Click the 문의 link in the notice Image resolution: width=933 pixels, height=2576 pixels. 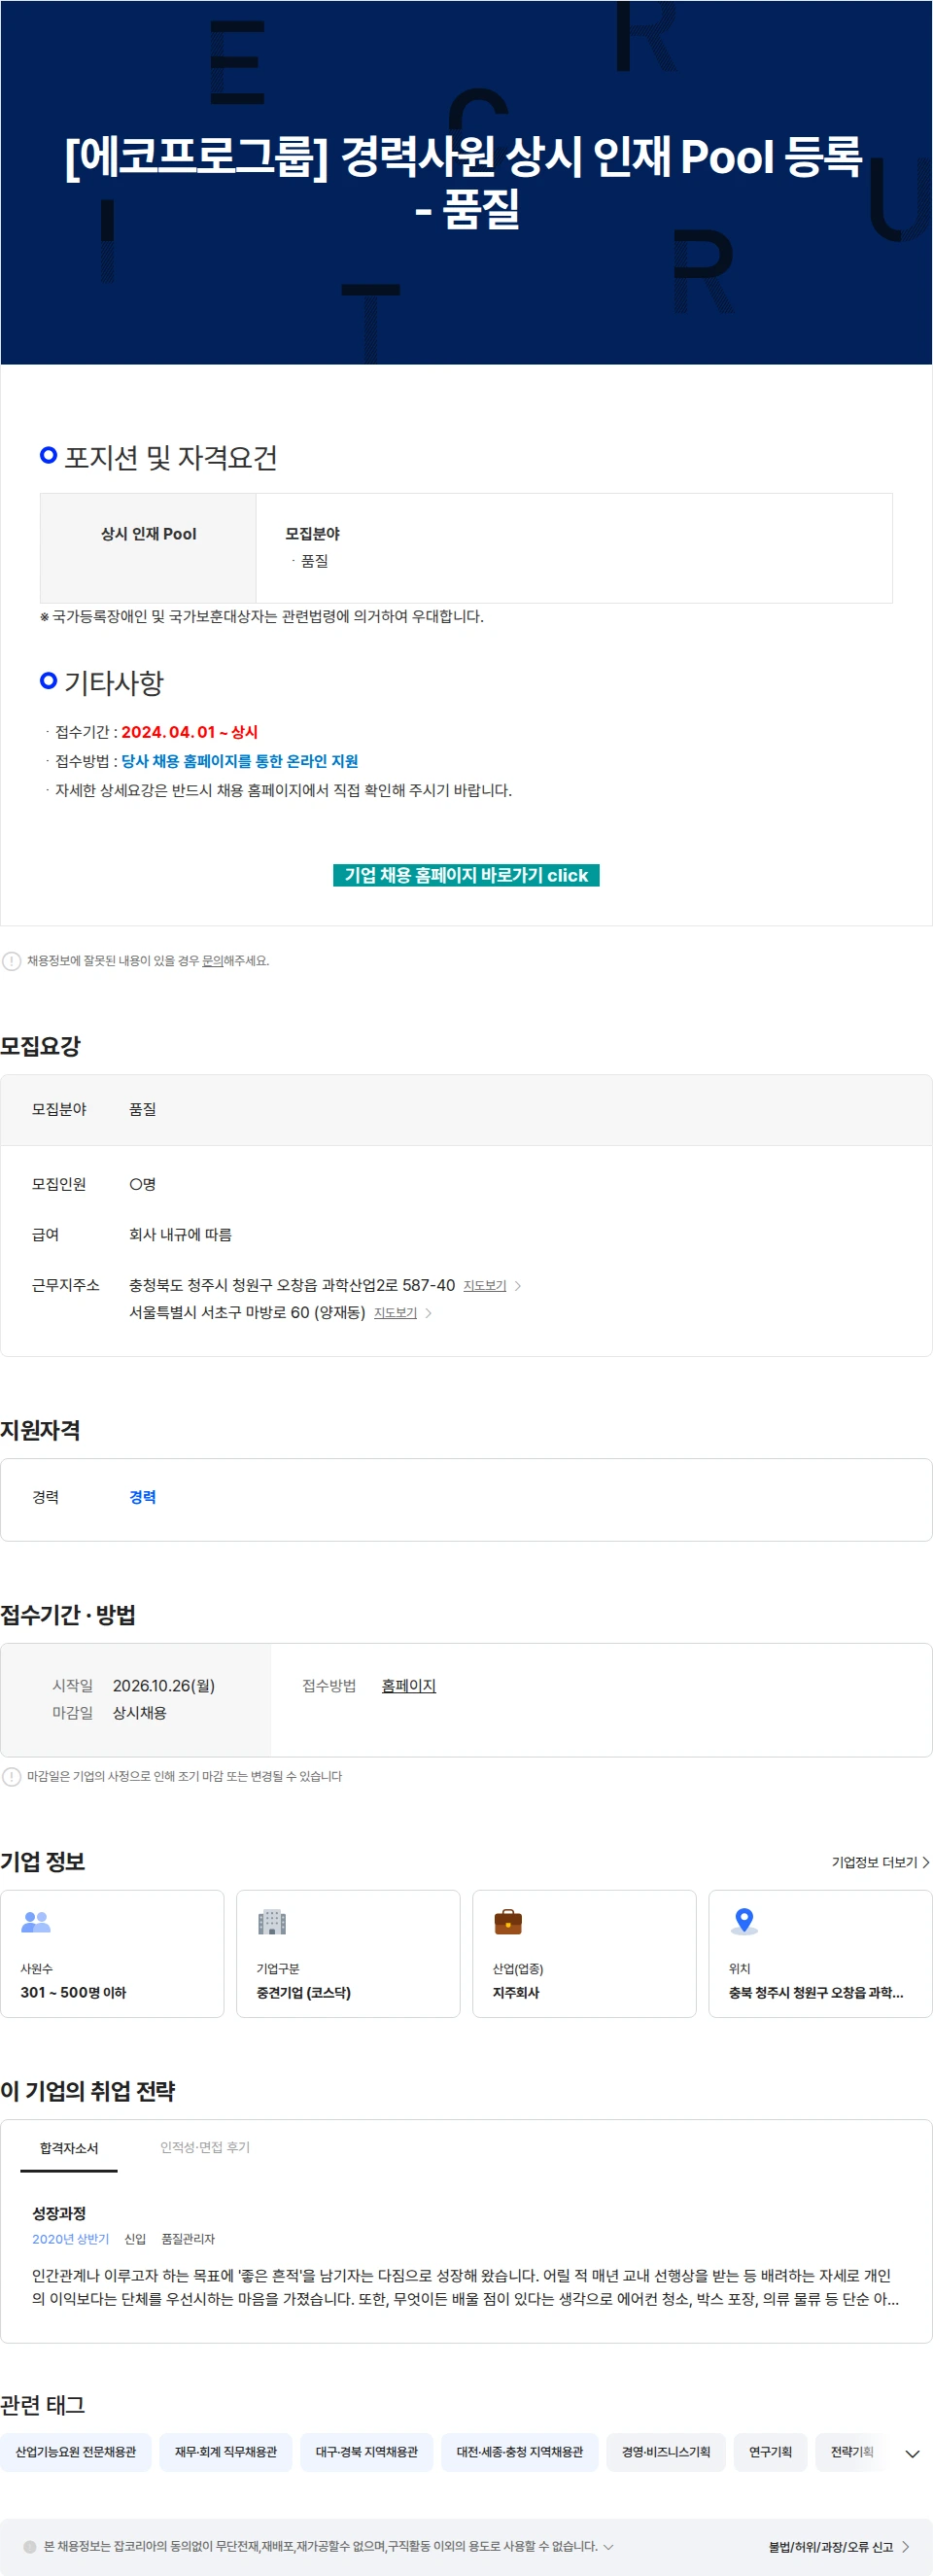click(x=212, y=961)
